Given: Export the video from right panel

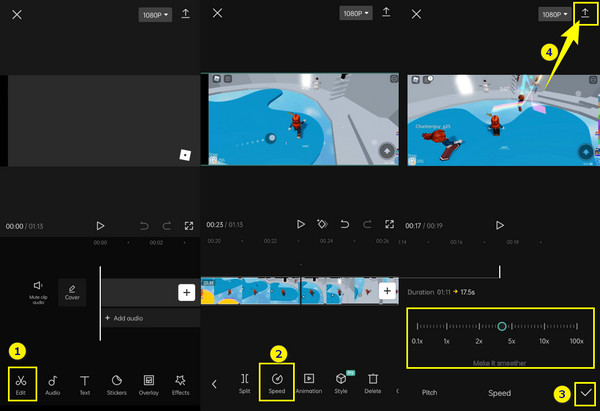Looking at the screenshot, I should point(585,13).
